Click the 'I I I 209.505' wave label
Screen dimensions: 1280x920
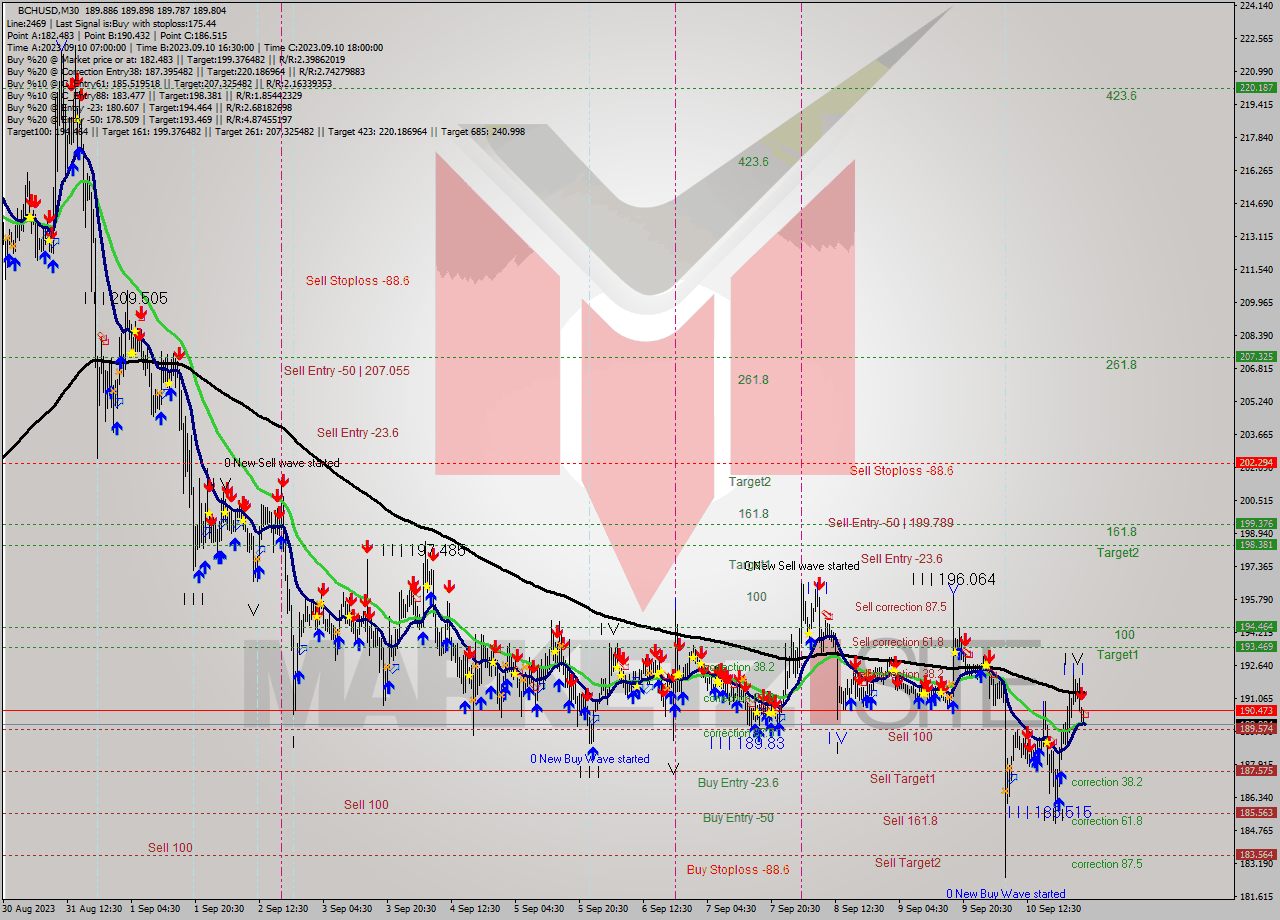coord(126,298)
